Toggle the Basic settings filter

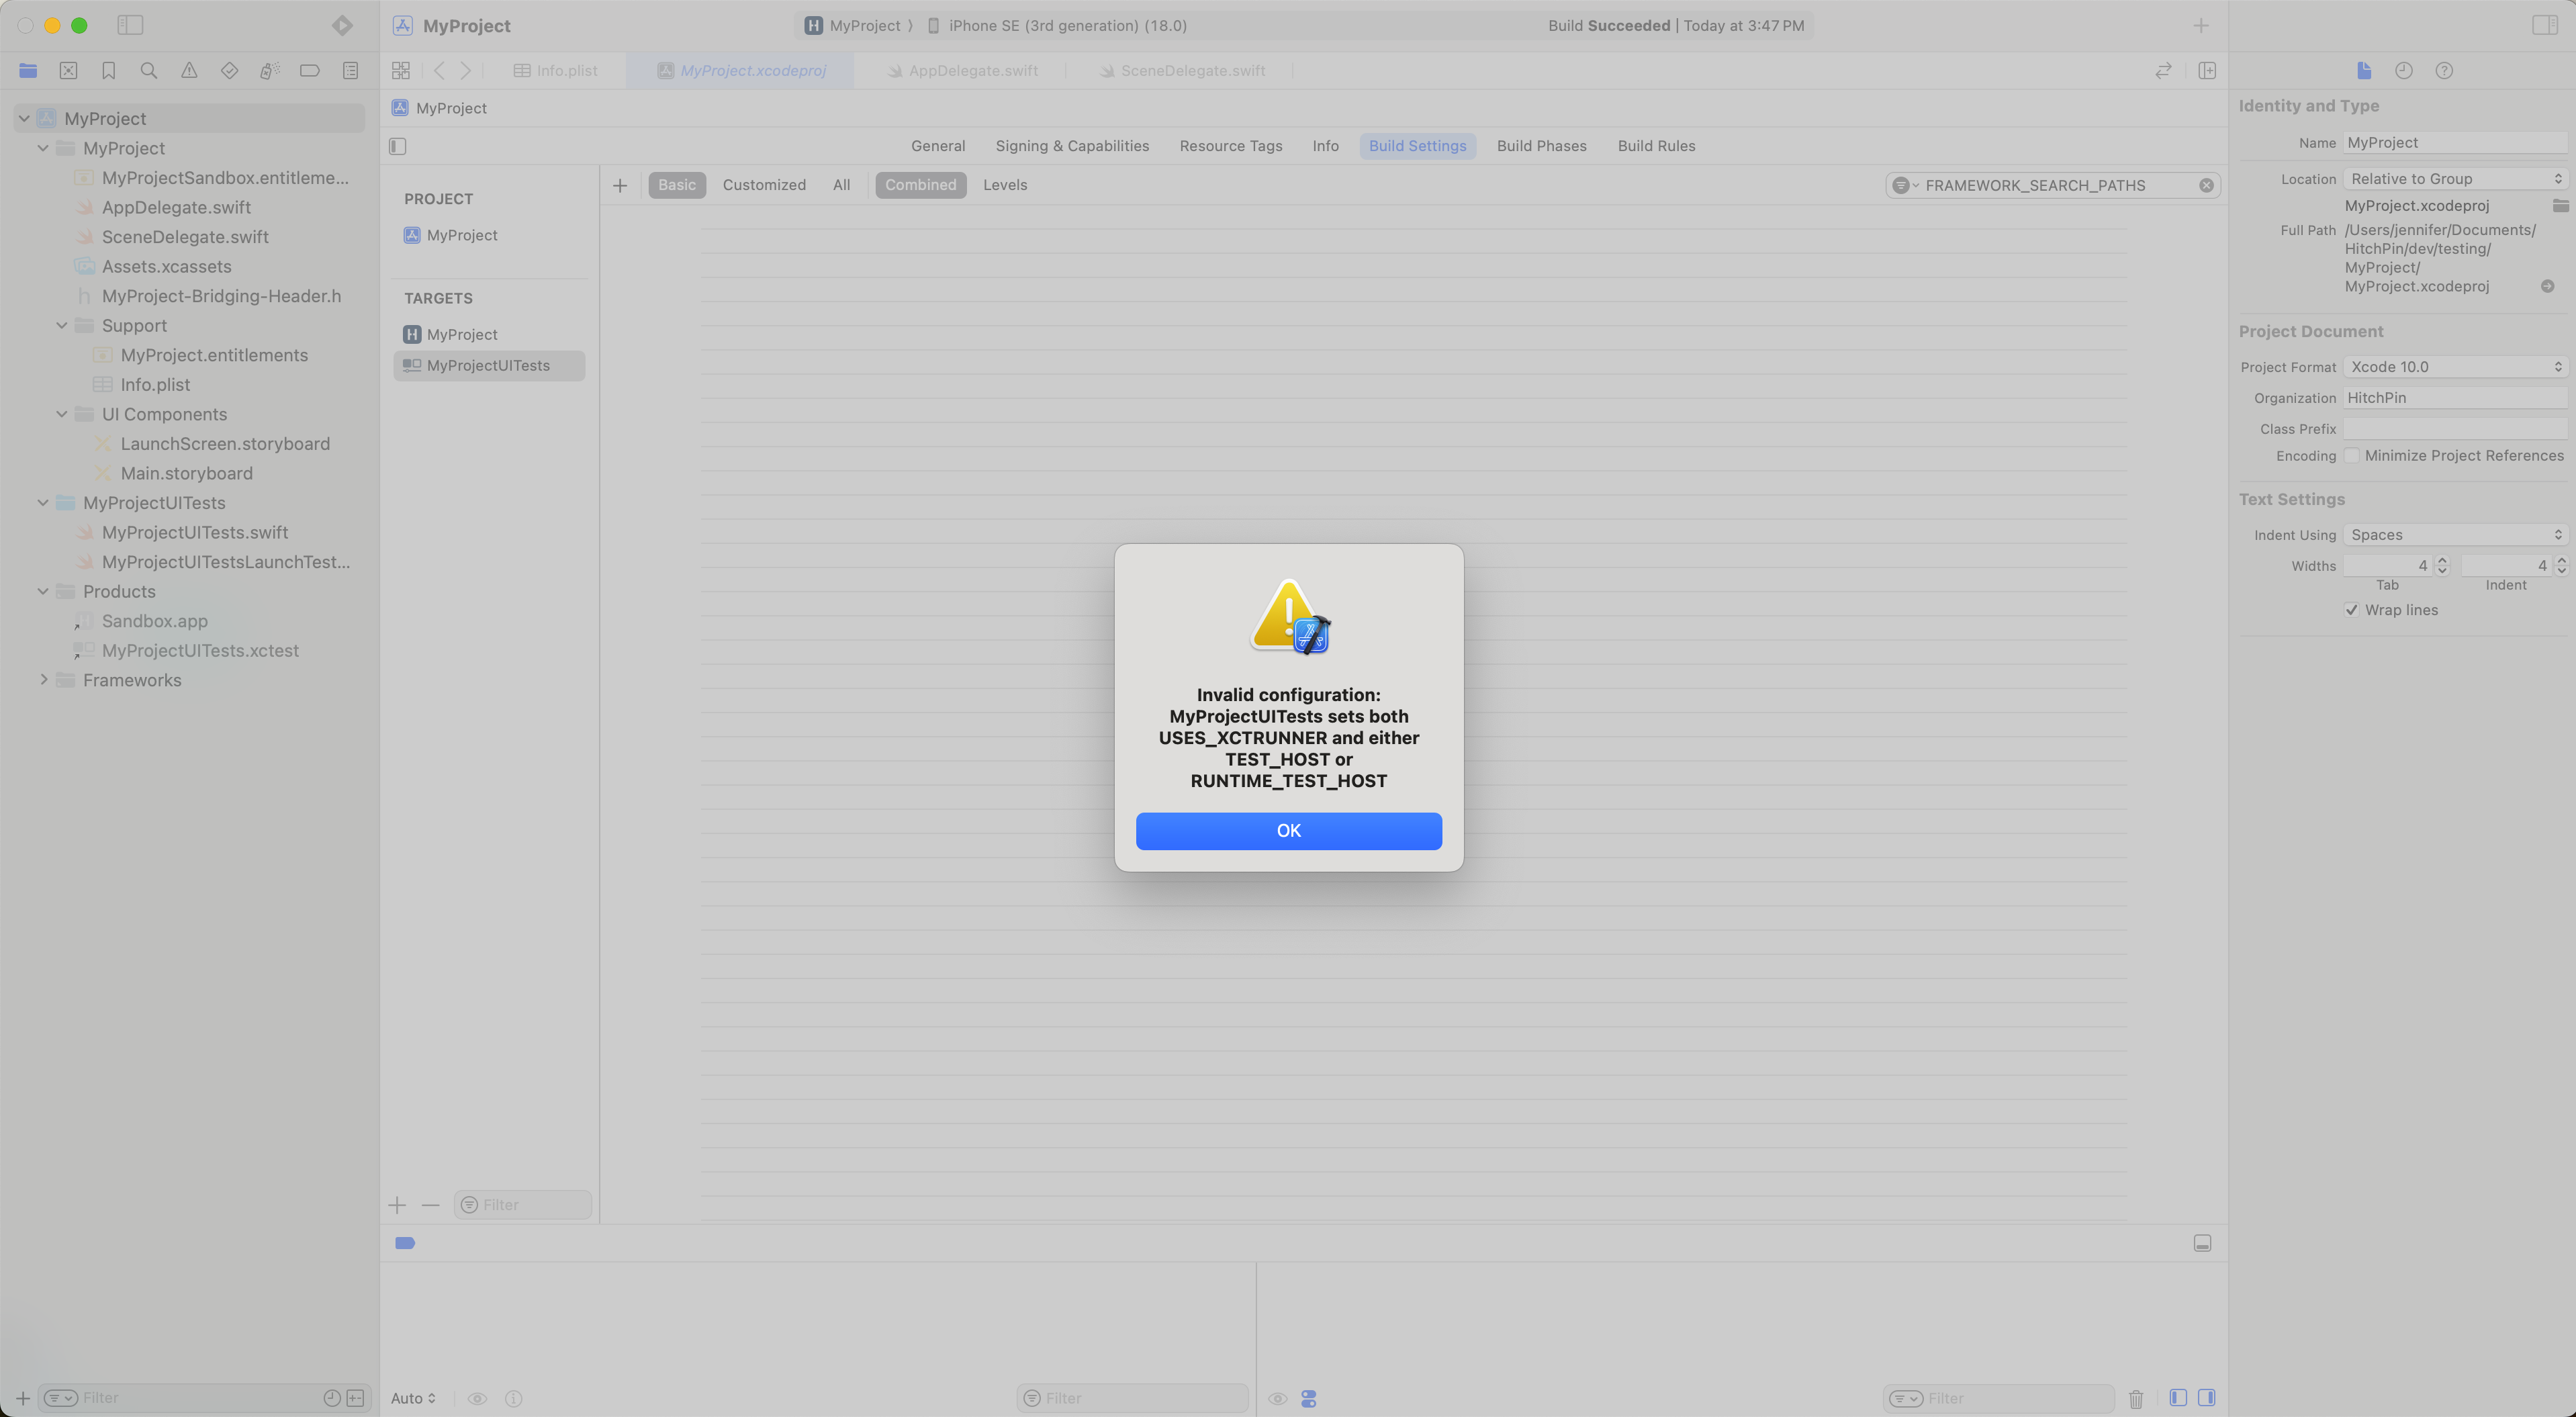pyautogui.click(x=677, y=185)
